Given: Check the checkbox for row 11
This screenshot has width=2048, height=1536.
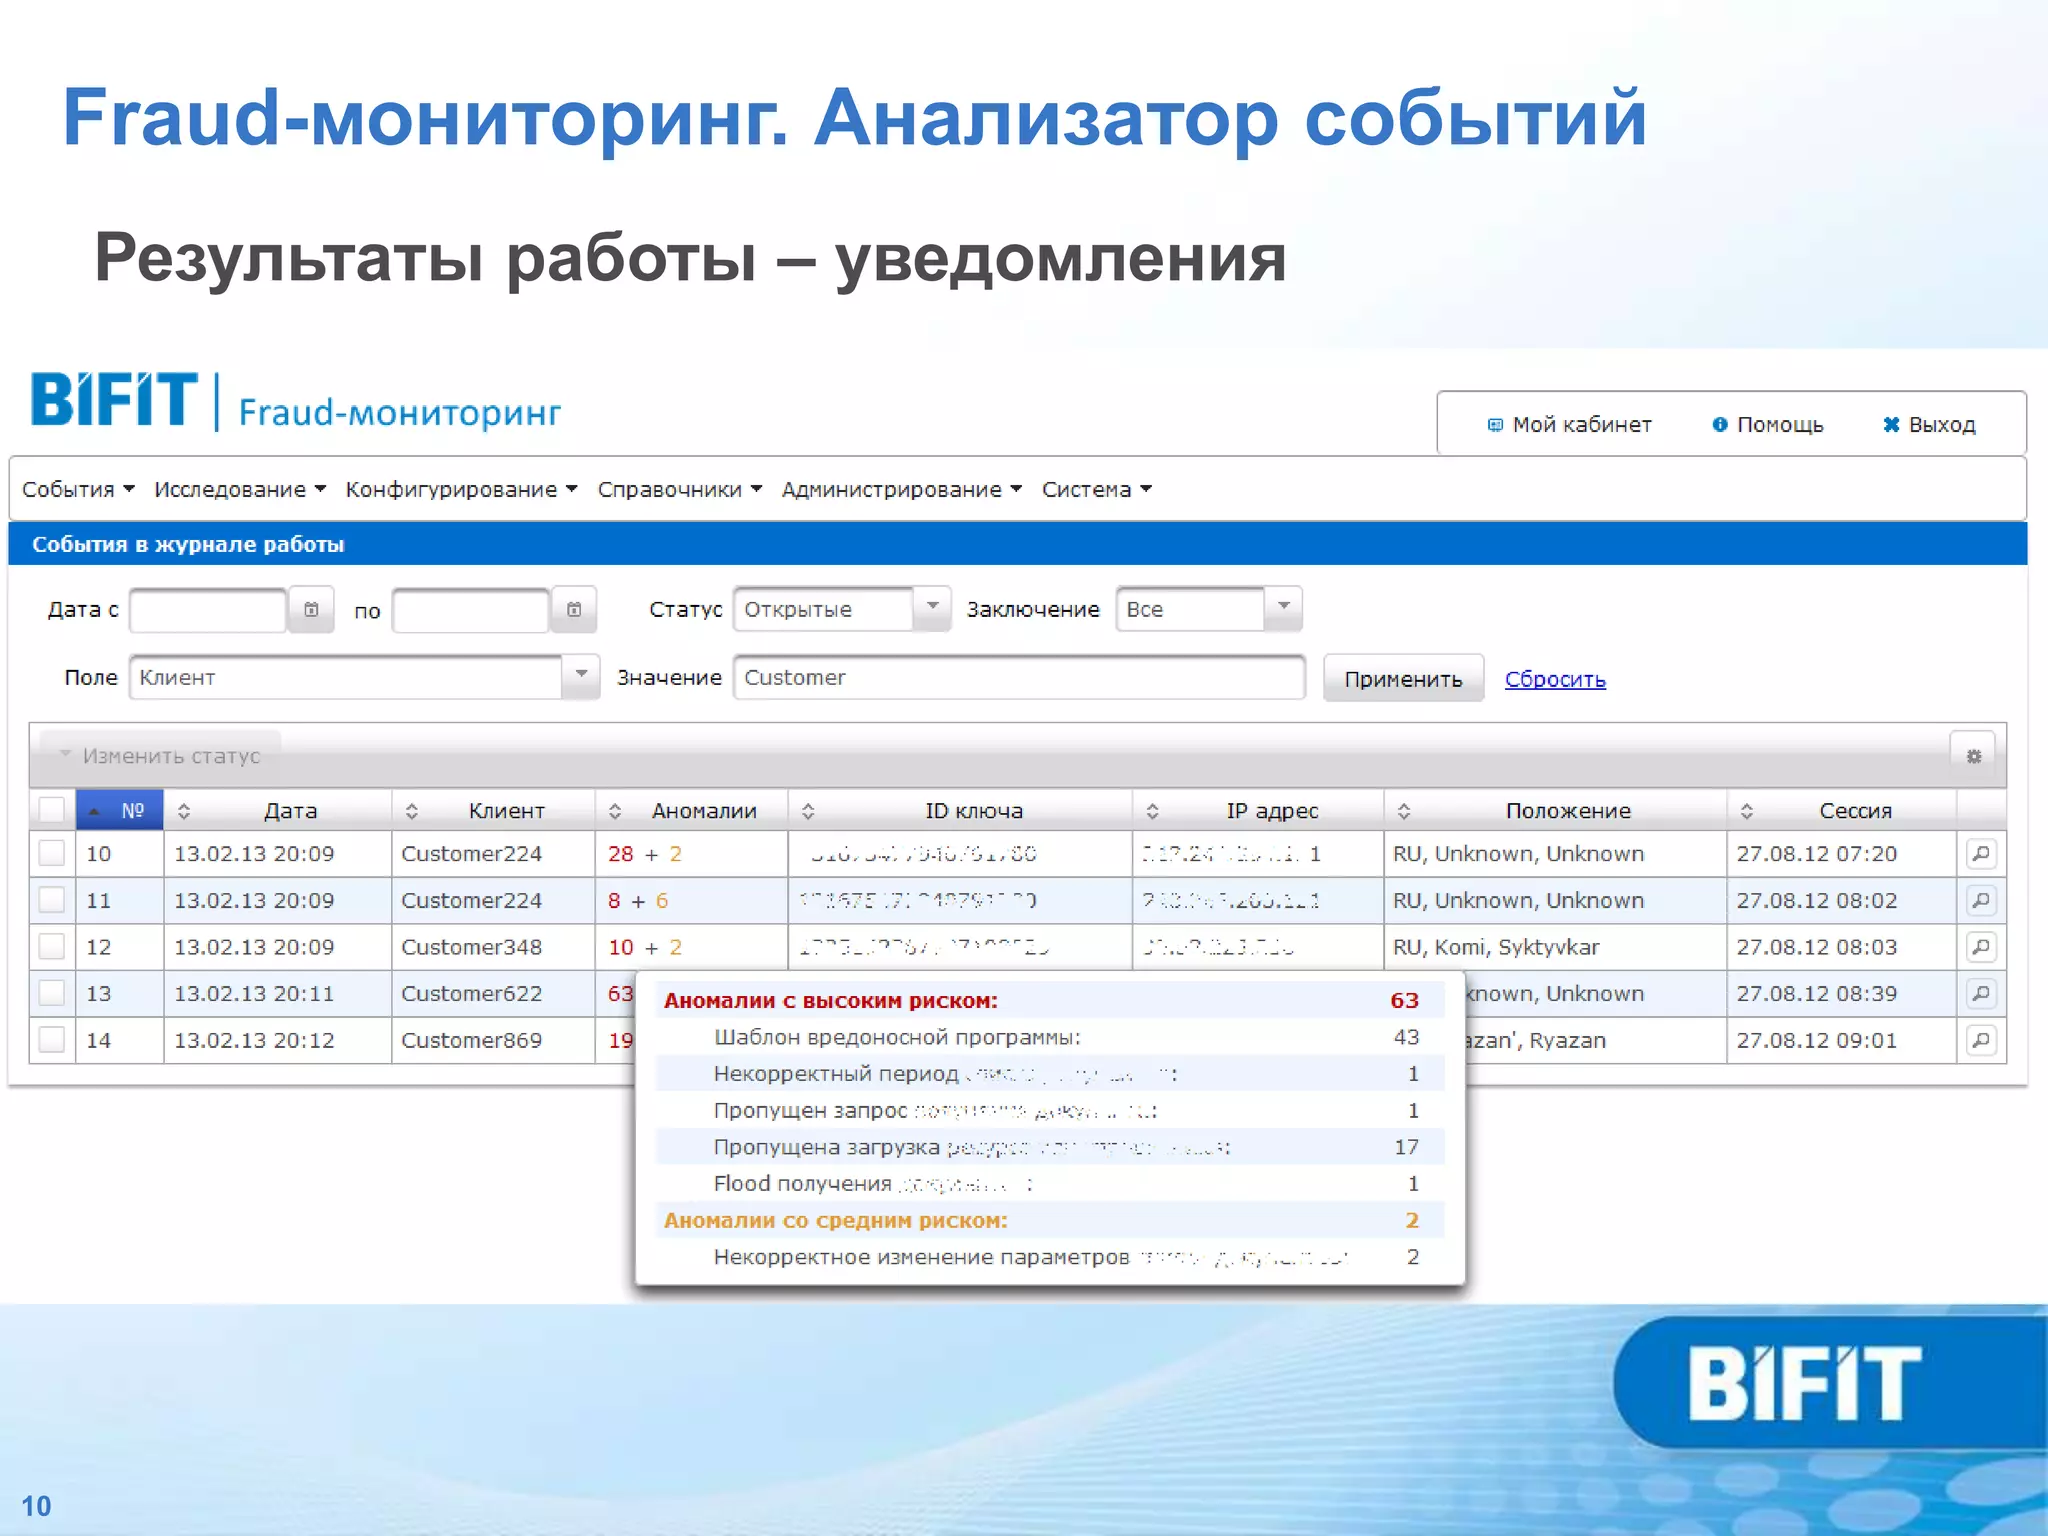Looking at the screenshot, I should coord(52,901).
